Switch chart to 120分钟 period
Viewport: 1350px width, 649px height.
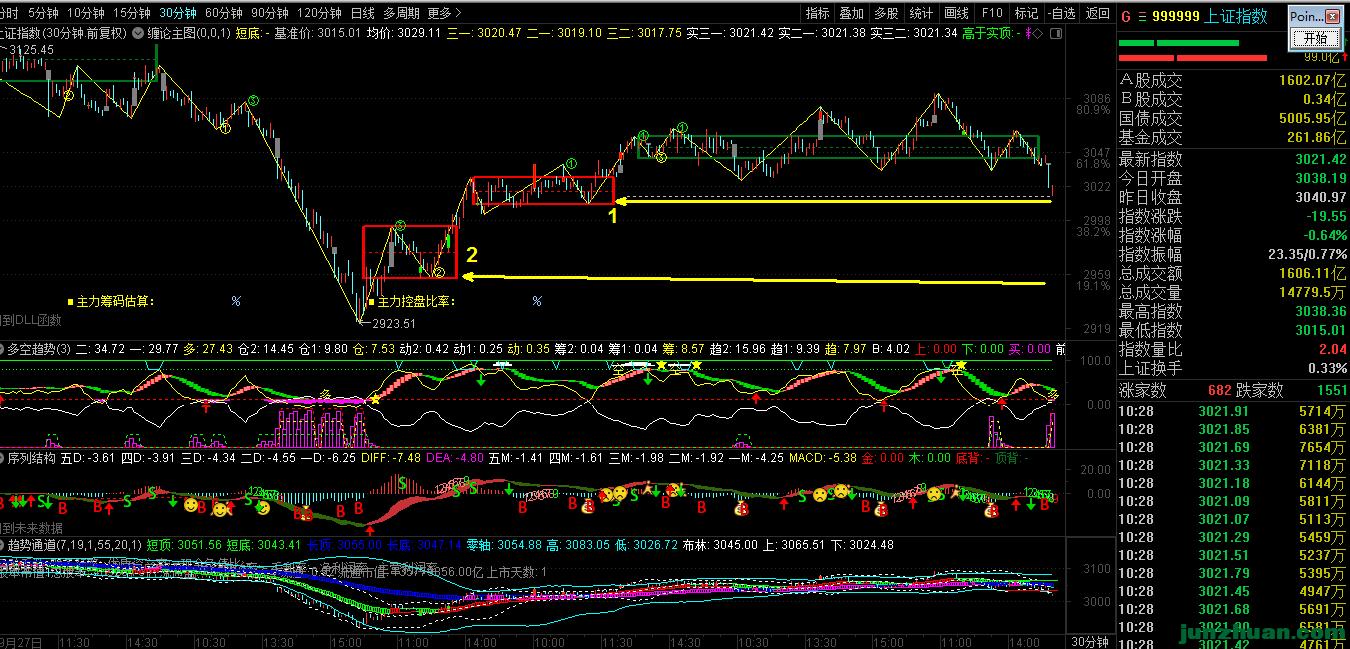319,13
